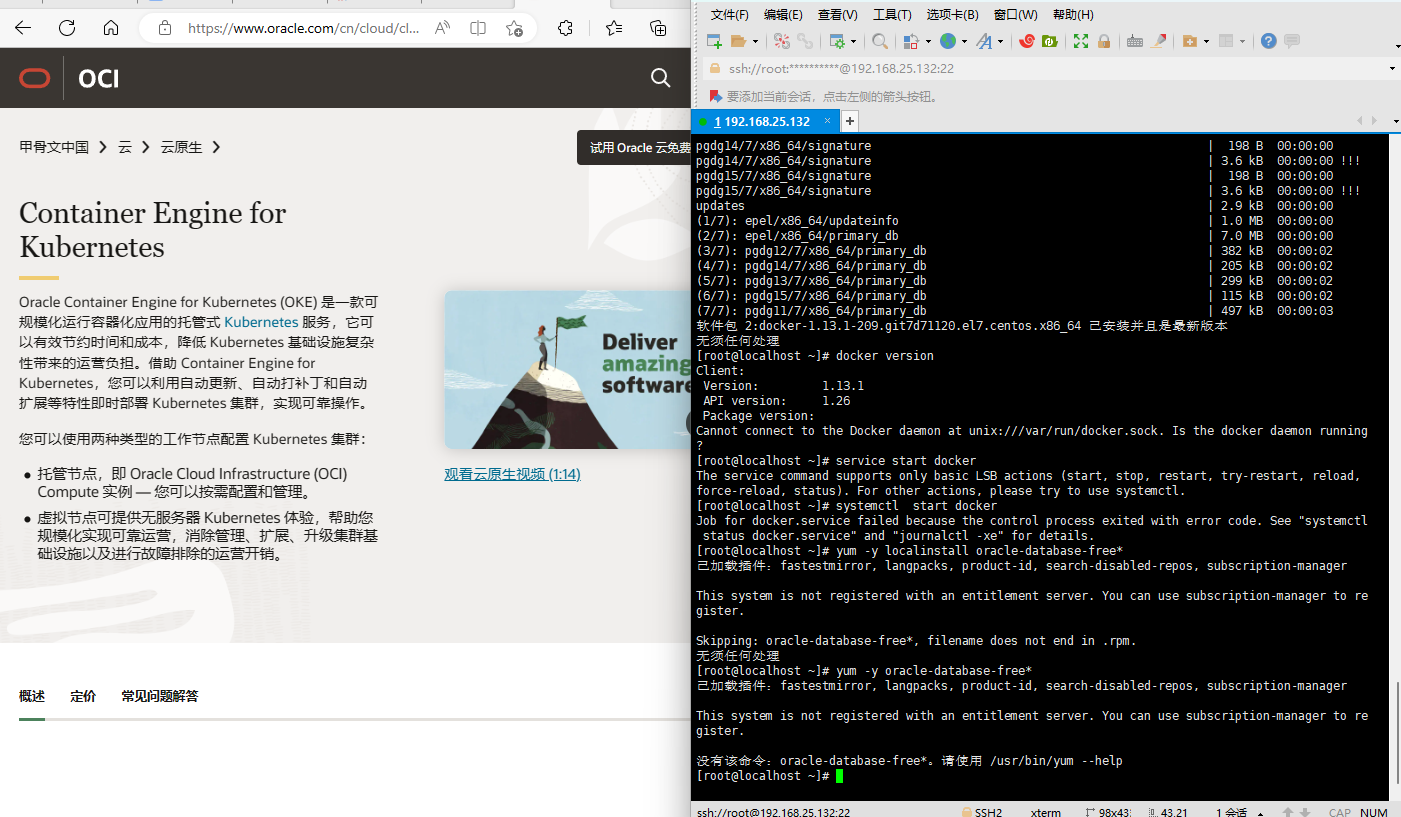Switch to the 定价 tab on Oracle page
Image resolution: width=1401 pixels, height=817 pixels.
click(x=83, y=696)
